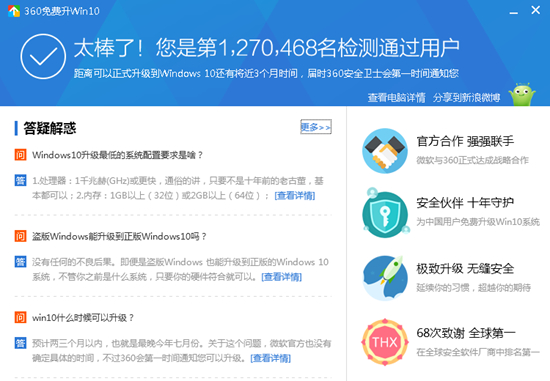Image resolution: width=550 pixels, height=381 pixels.
Task: Click the subtitle 延续你的习惯，超越你的期待
Action: [x=474, y=288]
